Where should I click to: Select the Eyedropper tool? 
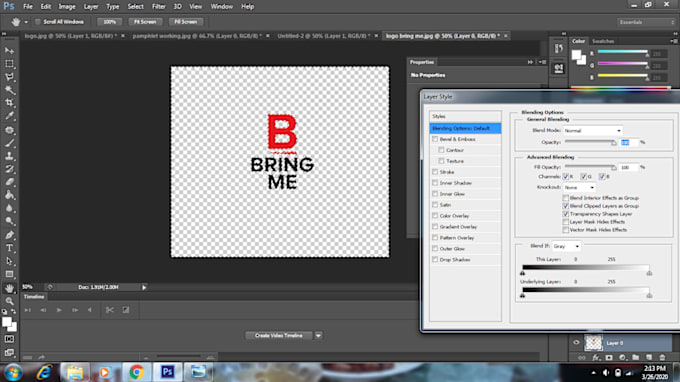pos(9,116)
